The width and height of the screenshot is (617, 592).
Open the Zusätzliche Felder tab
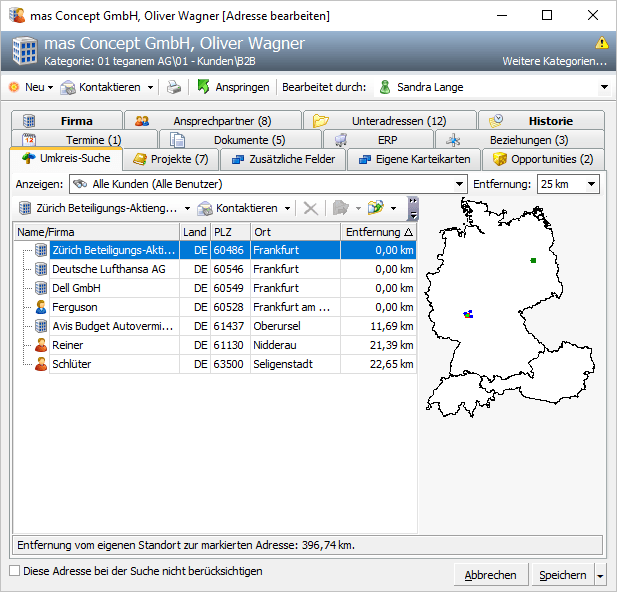[x=283, y=159]
